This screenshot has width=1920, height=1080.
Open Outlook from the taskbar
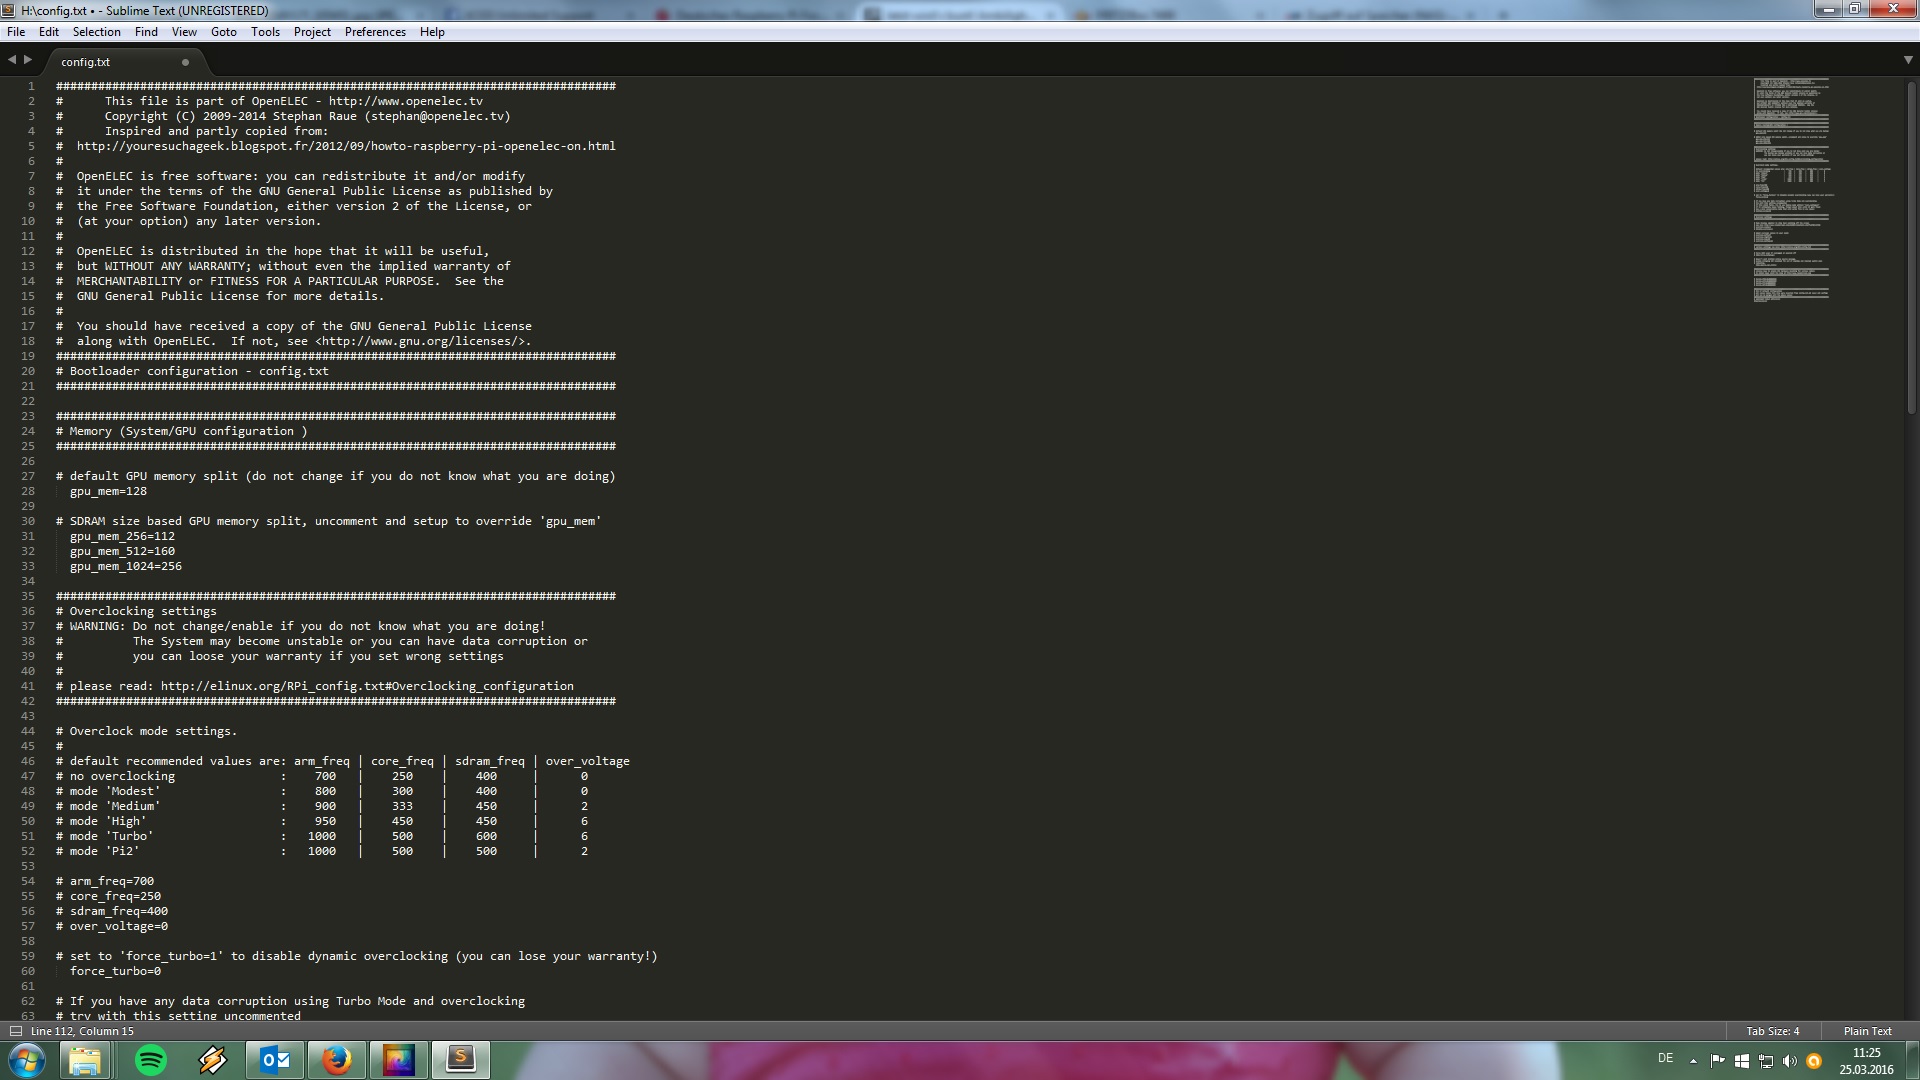click(275, 1060)
